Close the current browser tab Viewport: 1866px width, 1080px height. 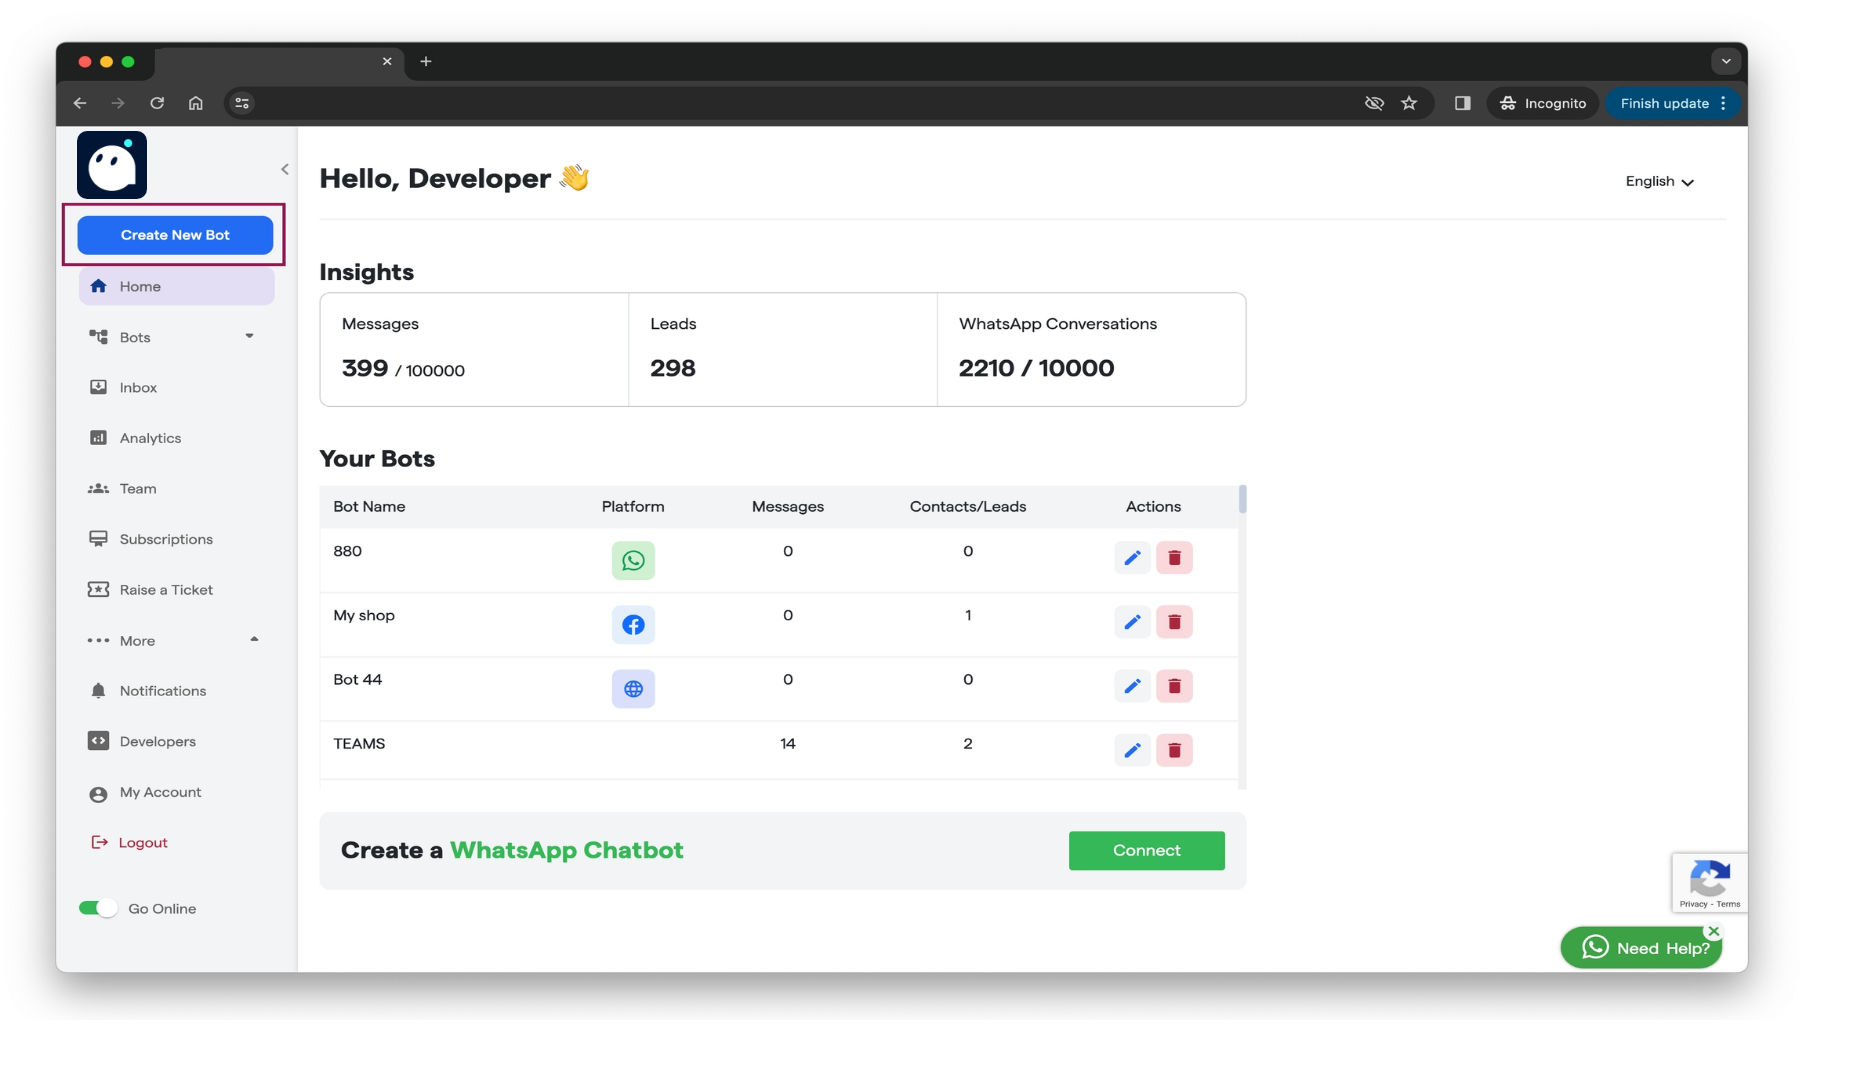(x=387, y=61)
